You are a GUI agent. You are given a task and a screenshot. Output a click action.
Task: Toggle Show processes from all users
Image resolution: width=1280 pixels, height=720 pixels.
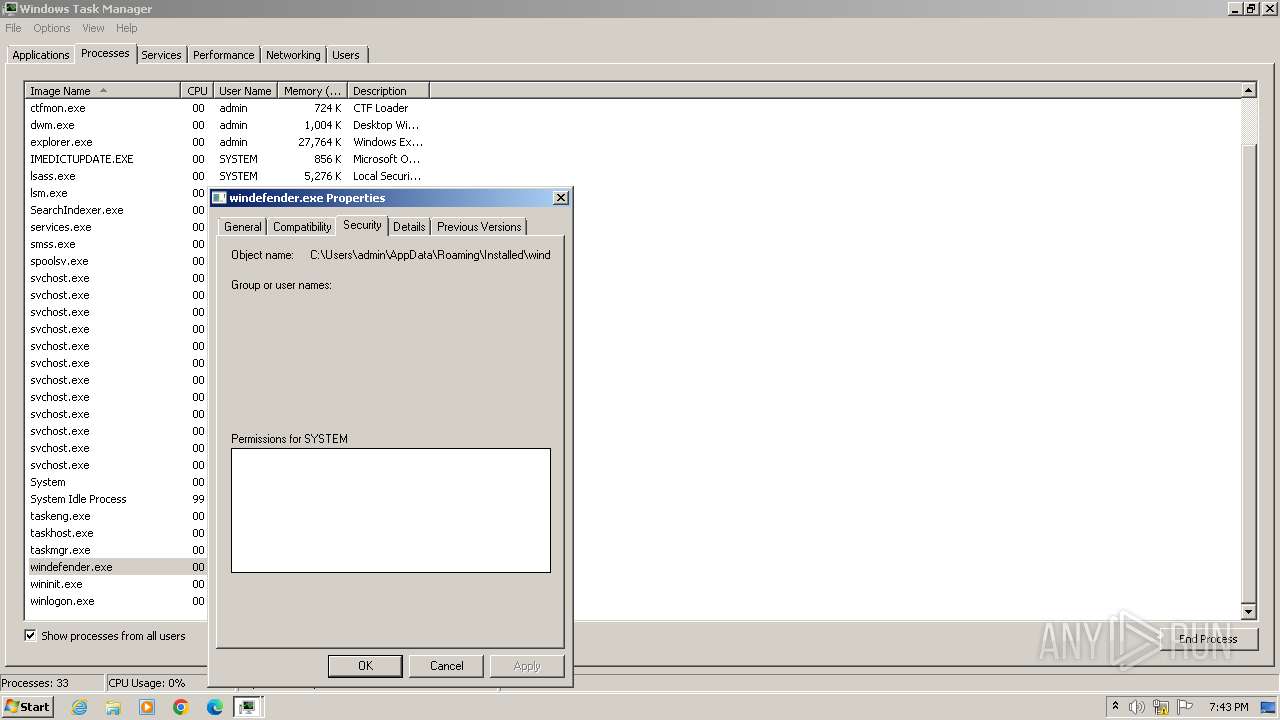[x=30, y=636]
